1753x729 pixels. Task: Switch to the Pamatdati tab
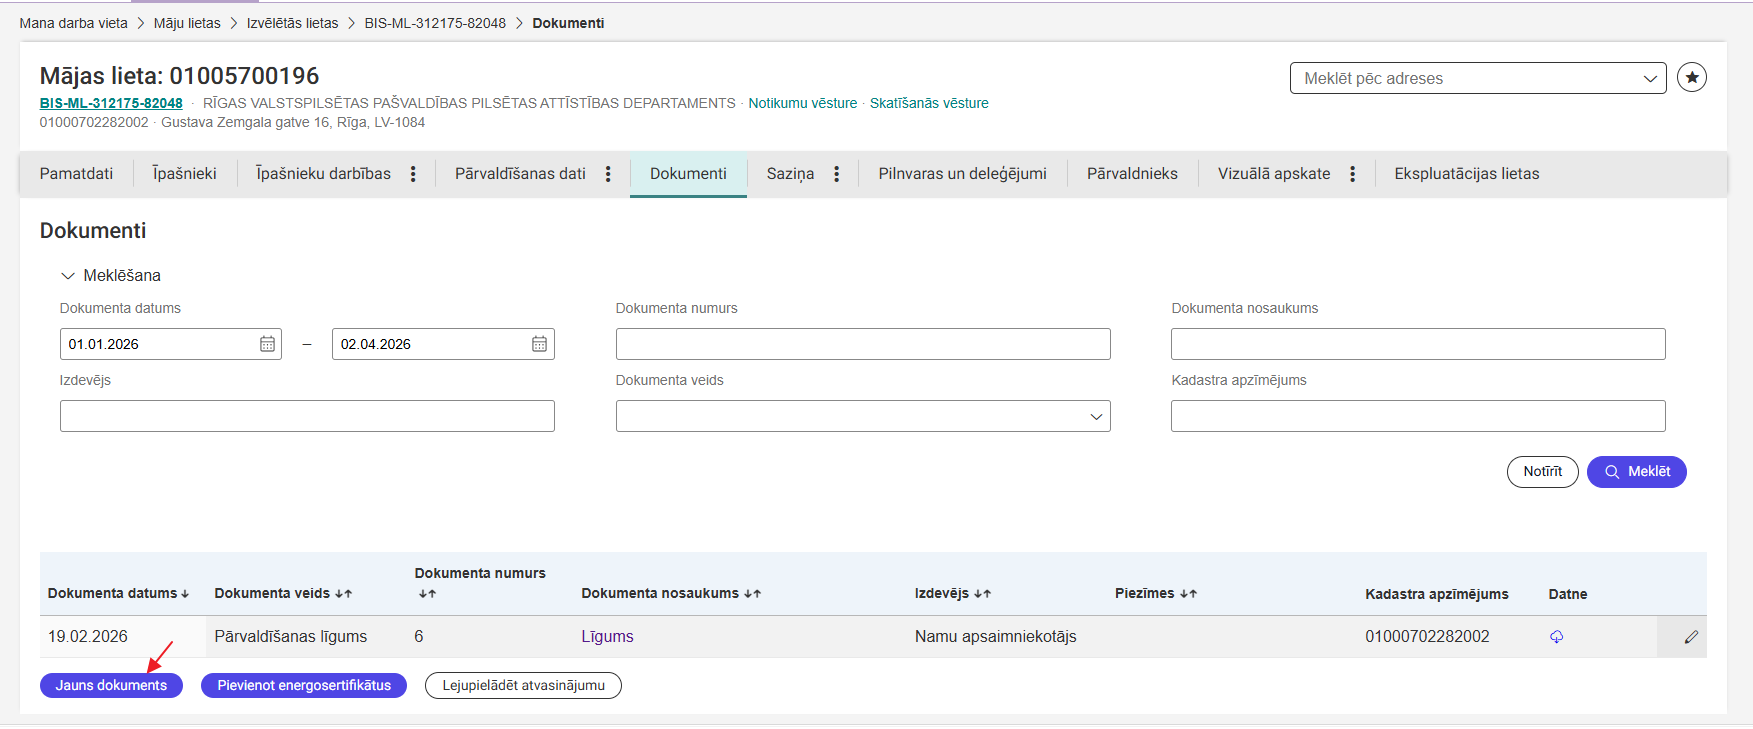[x=76, y=174]
